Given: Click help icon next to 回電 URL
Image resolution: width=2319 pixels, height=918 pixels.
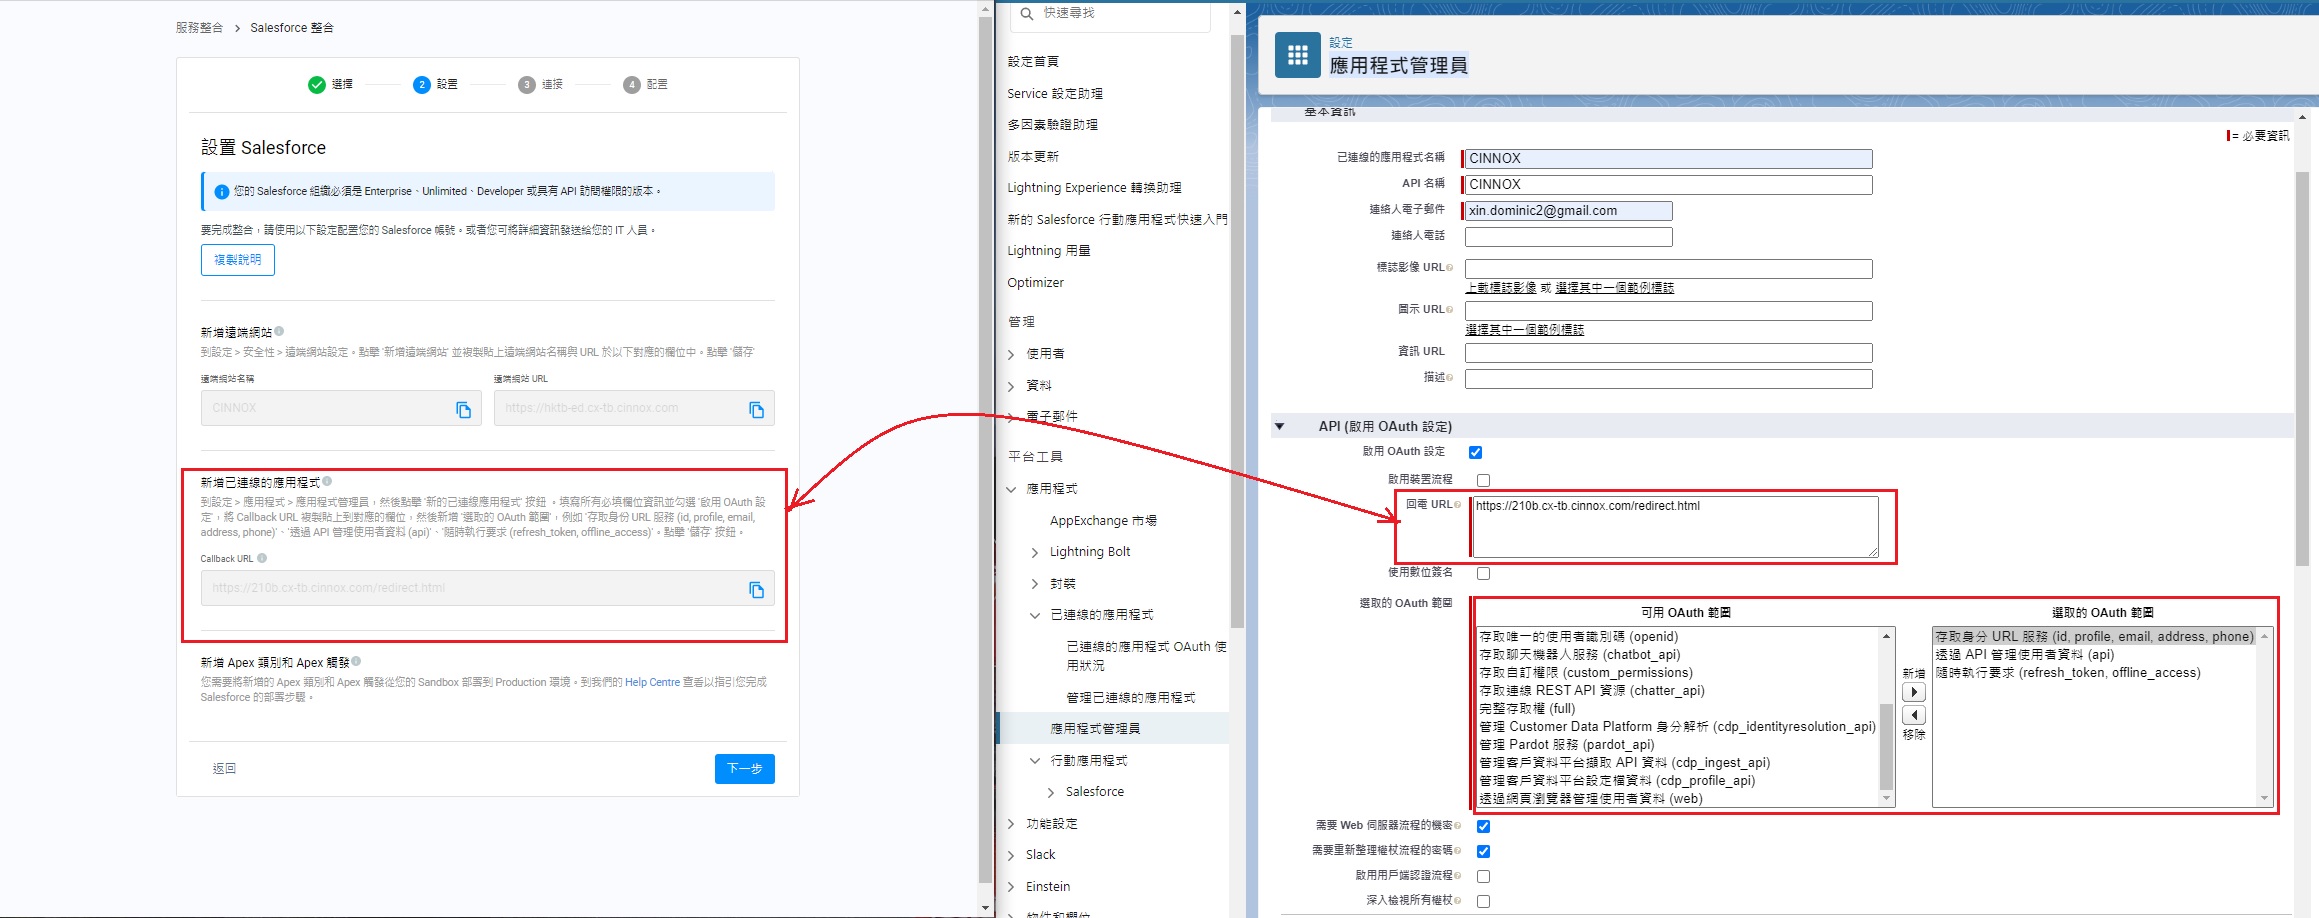Looking at the screenshot, I should pyautogui.click(x=1457, y=505).
